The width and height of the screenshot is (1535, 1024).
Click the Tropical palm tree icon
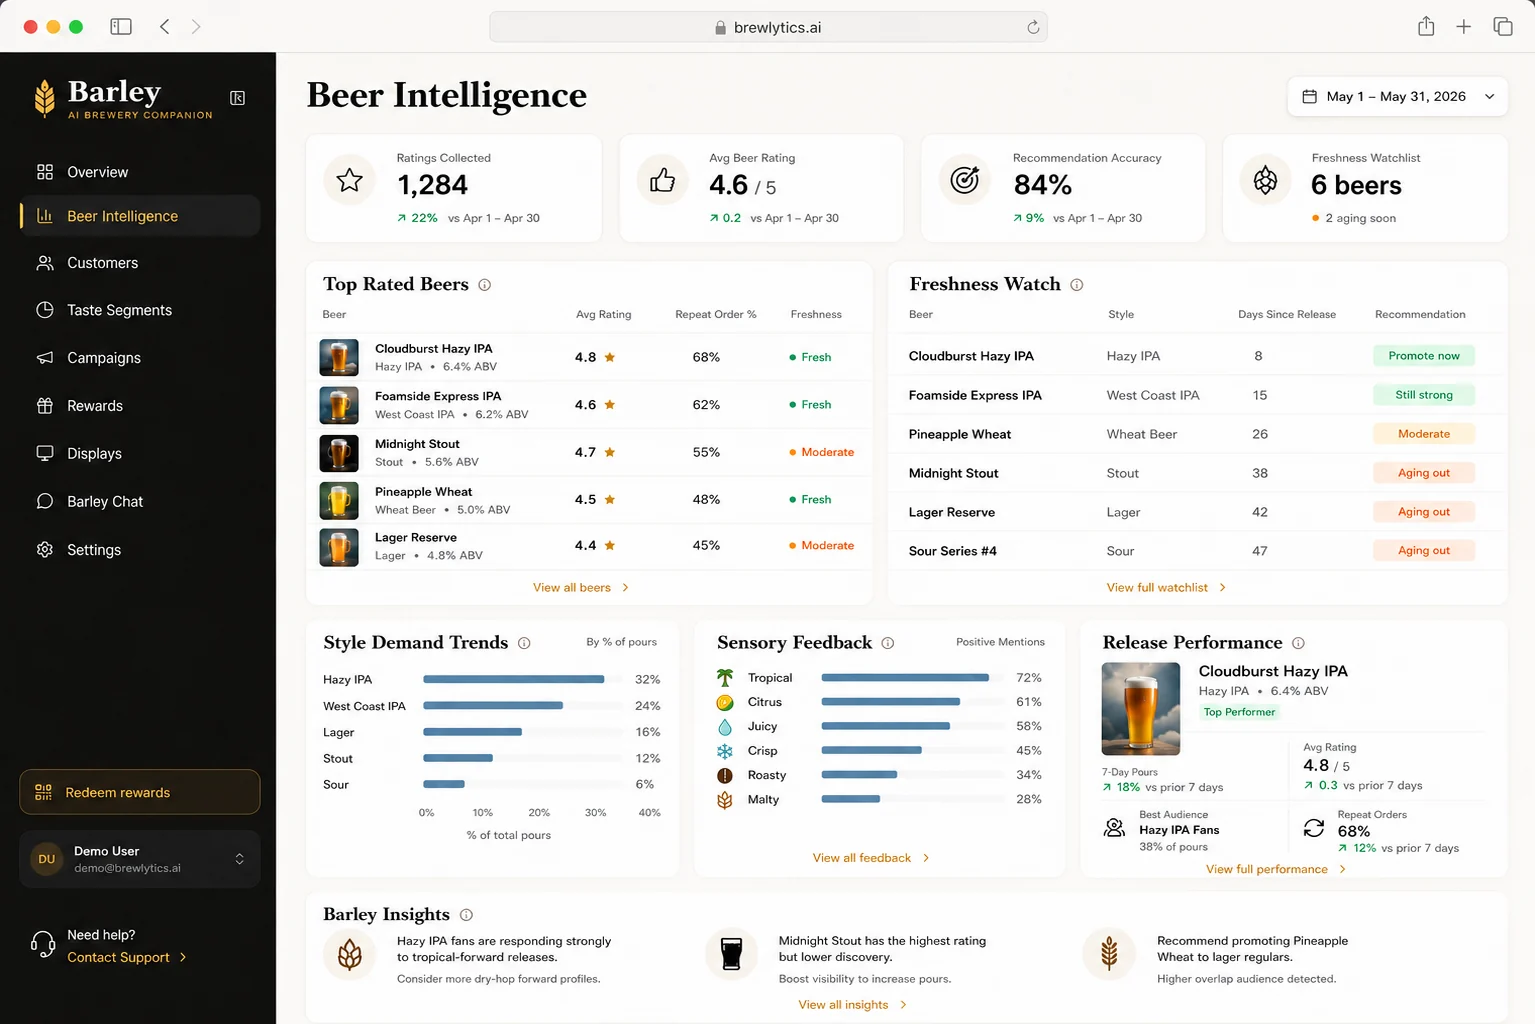pyautogui.click(x=725, y=678)
